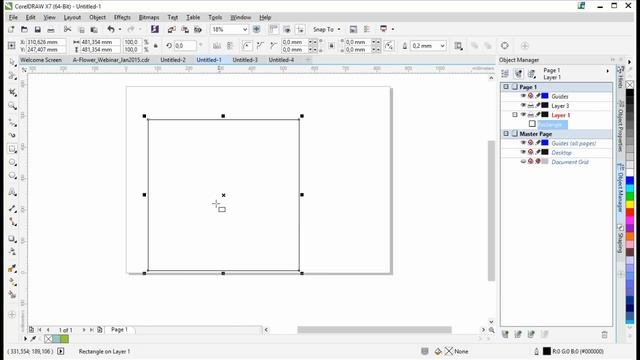Viewport: 640px width, 360px height.
Task: Click the Publish to PDF icon
Action: coord(198,29)
